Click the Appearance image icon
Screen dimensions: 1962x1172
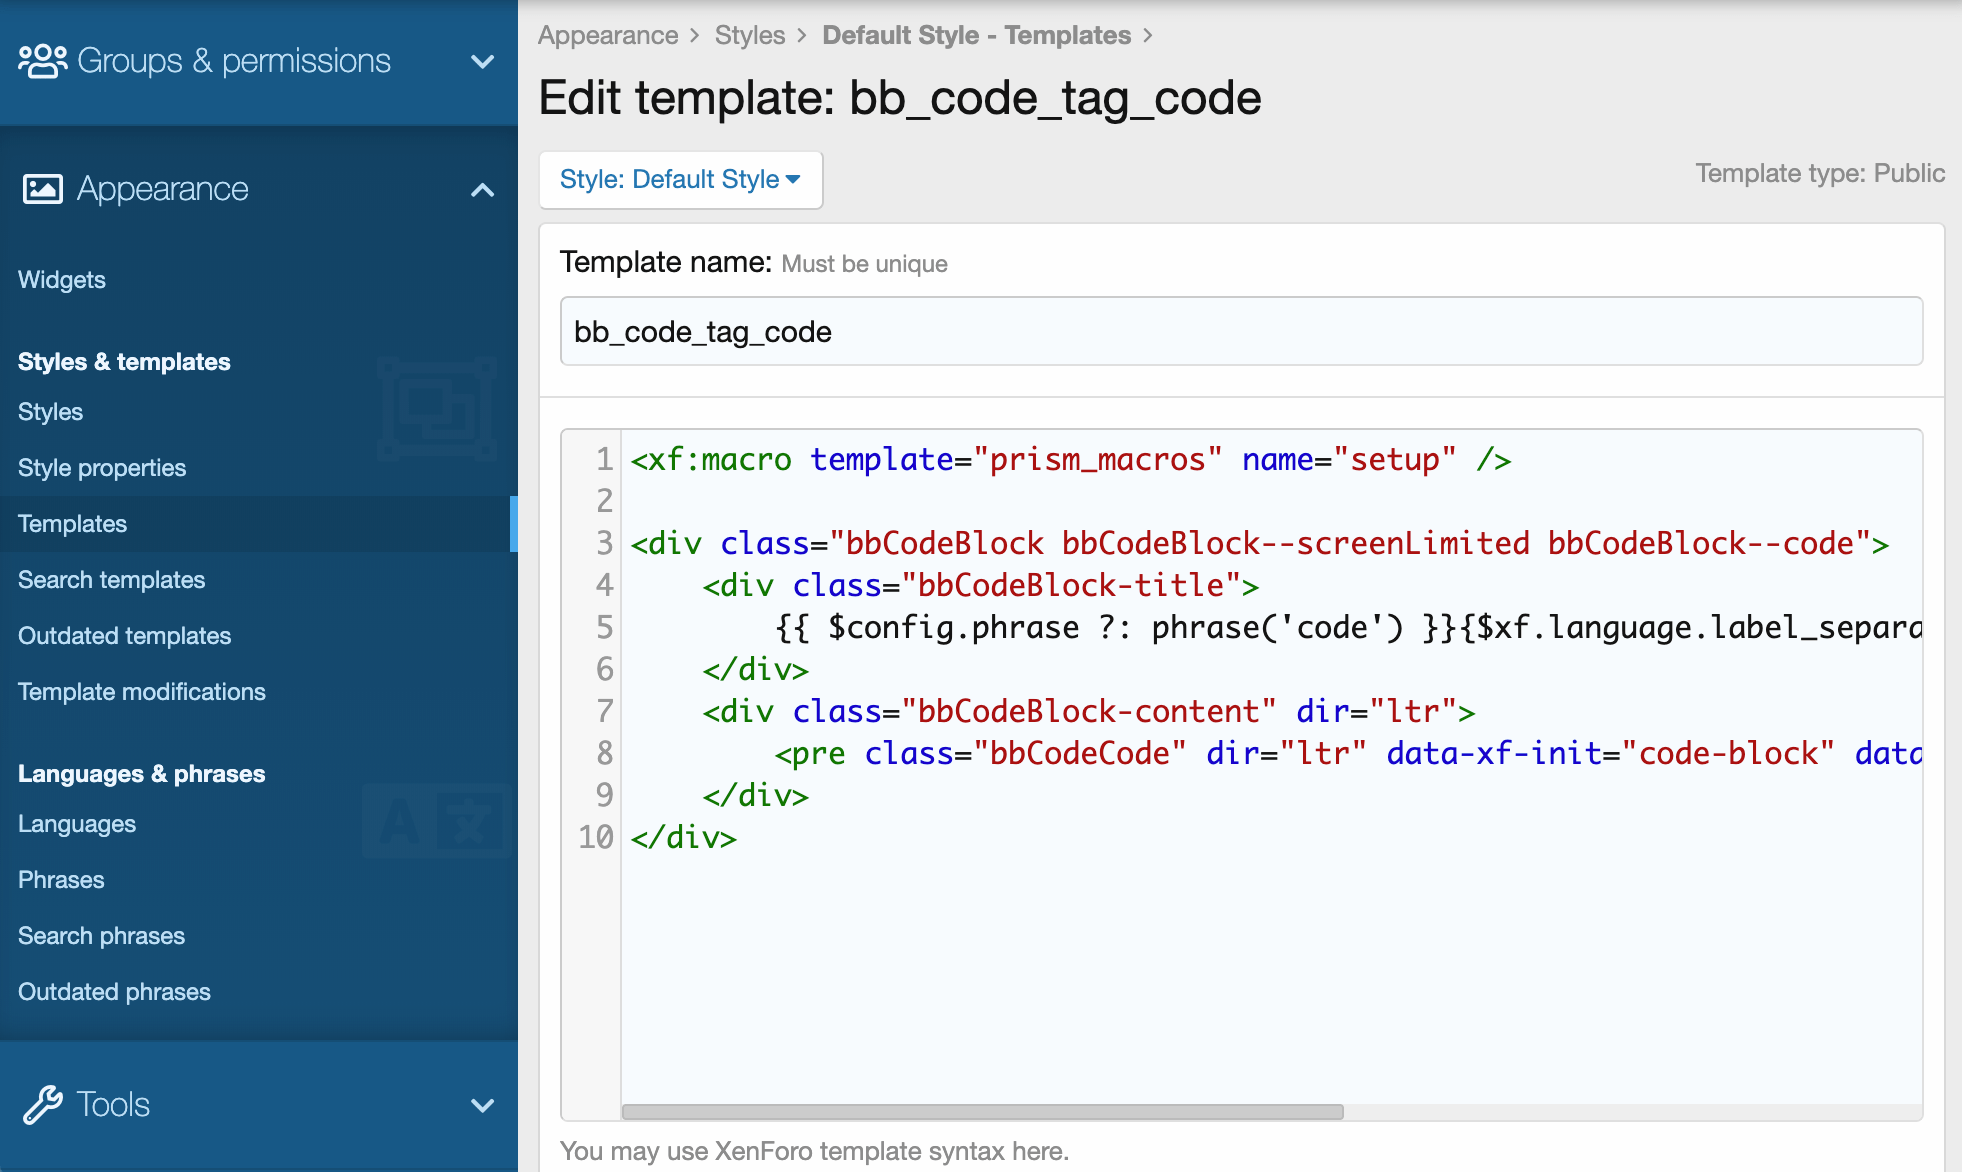[42, 189]
